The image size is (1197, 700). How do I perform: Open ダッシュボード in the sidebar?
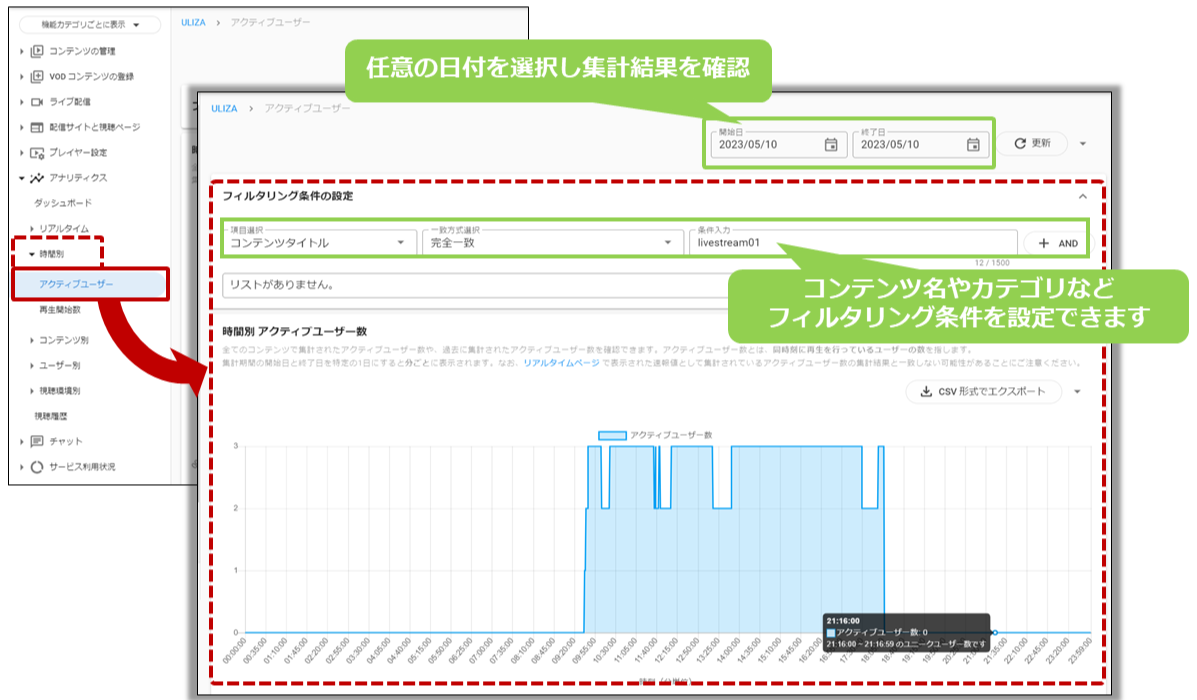[63, 203]
